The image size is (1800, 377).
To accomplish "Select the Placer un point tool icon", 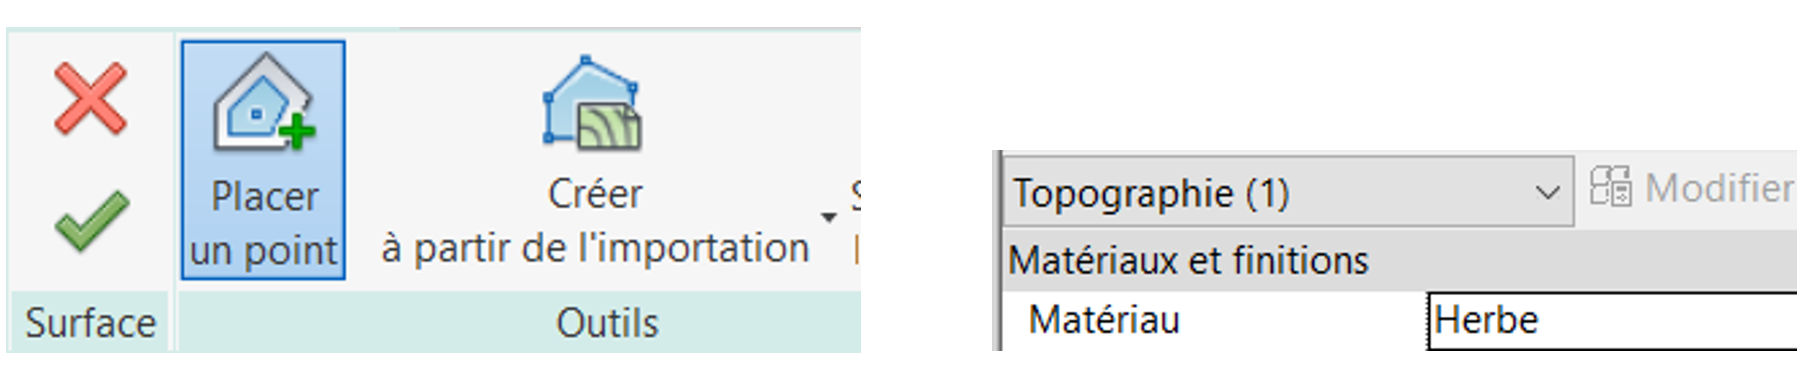I will coord(265,103).
